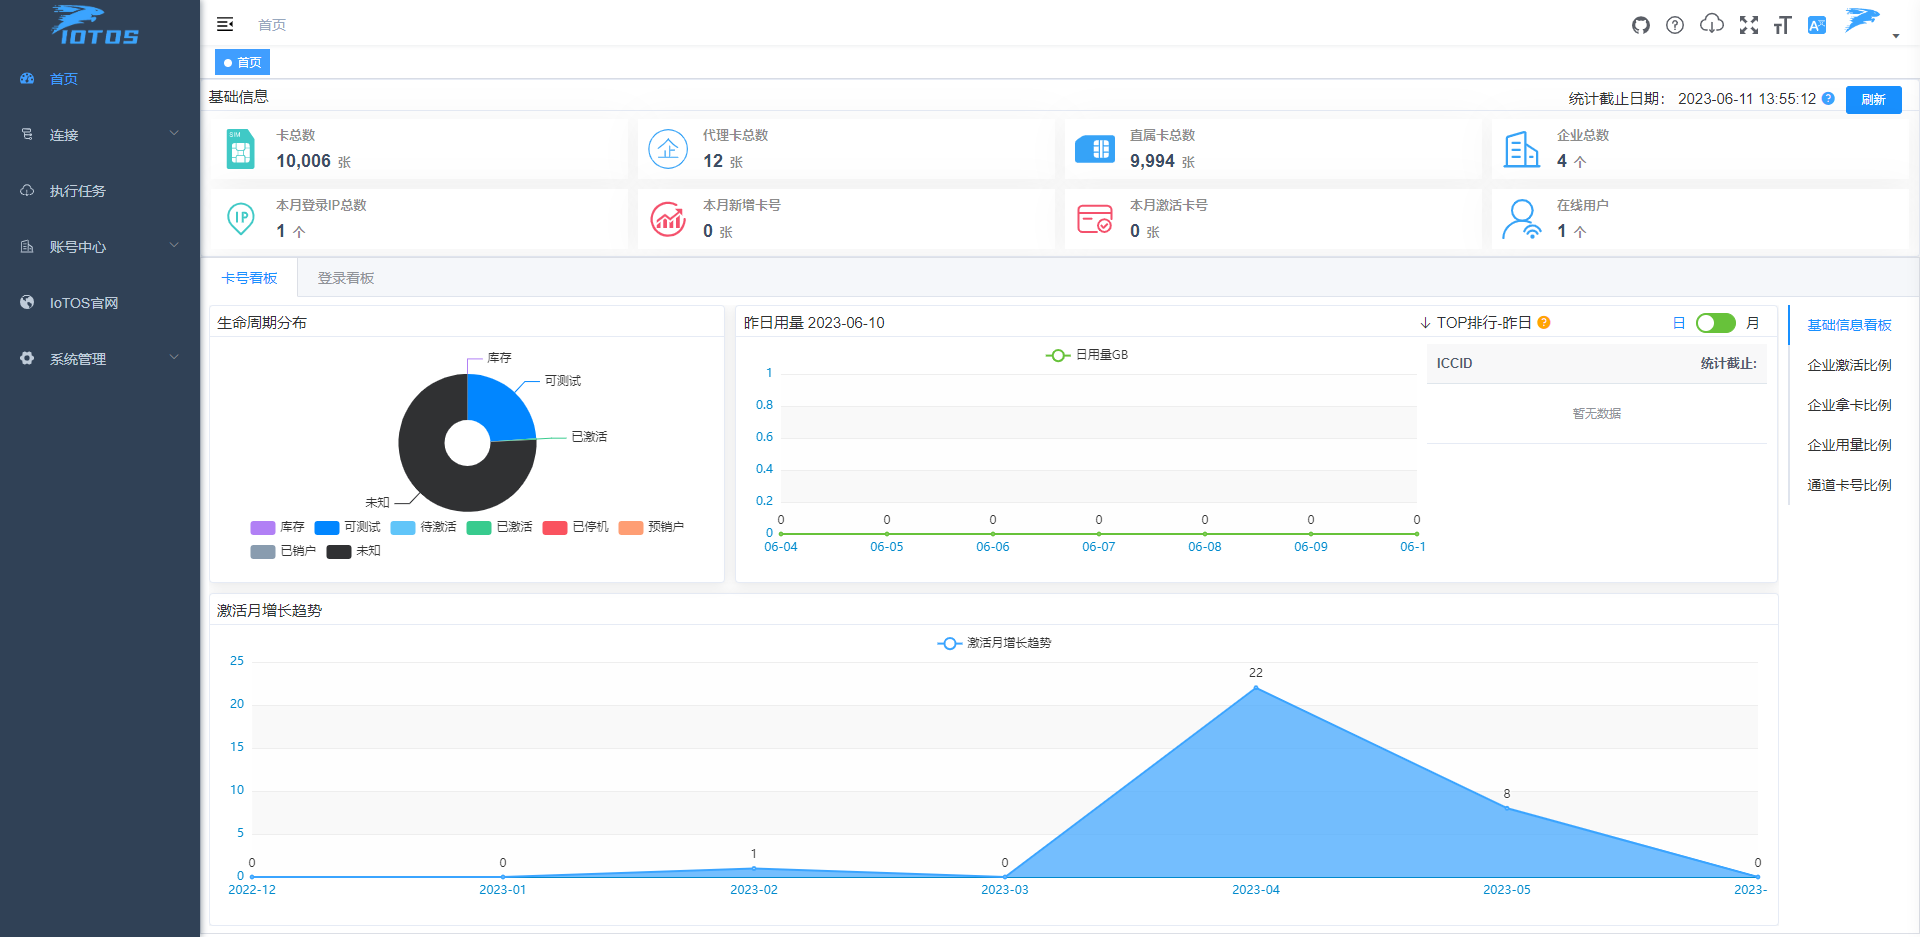1920x937 pixels.
Task: Click the 系统管理 gear icon
Action: [27, 358]
